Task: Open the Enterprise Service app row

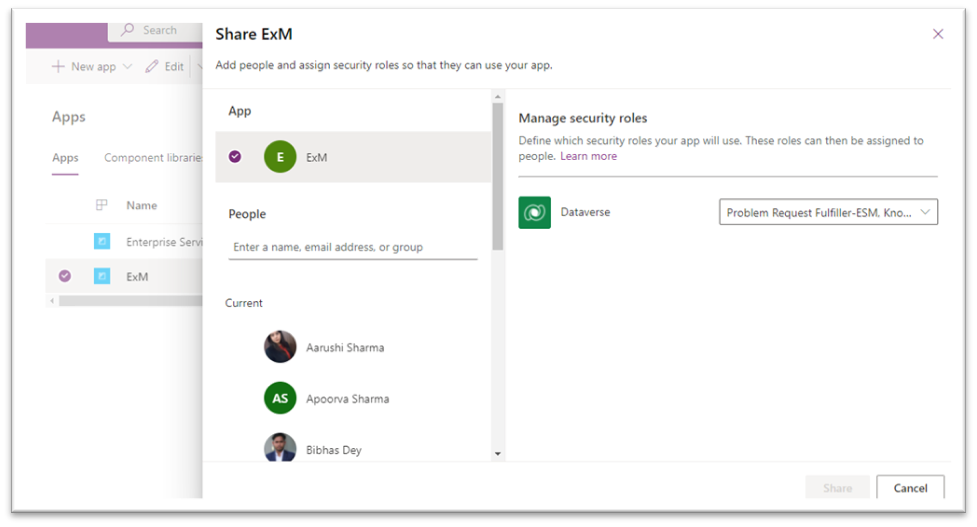Action: point(125,241)
